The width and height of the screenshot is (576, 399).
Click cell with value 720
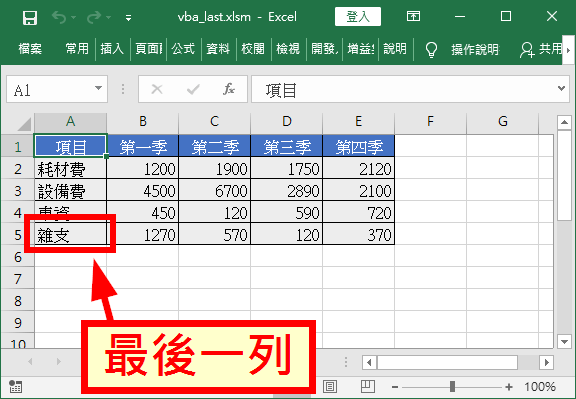[x=359, y=213]
